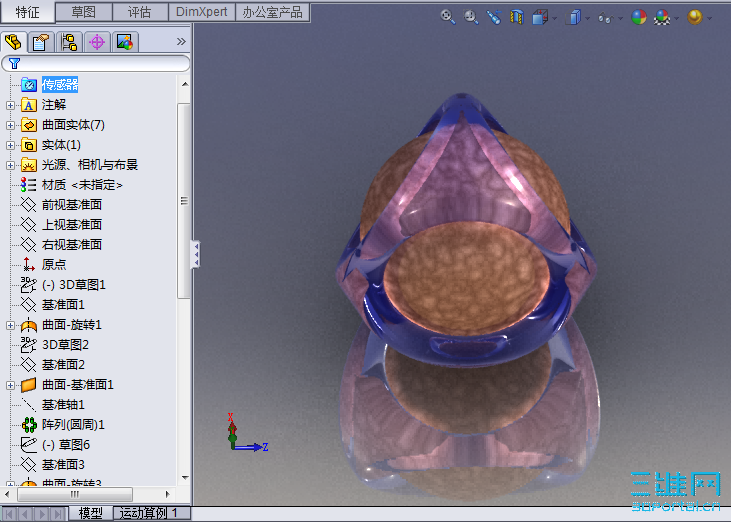
Task: Open the PropertyManager tab icon
Action: click(41, 42)
